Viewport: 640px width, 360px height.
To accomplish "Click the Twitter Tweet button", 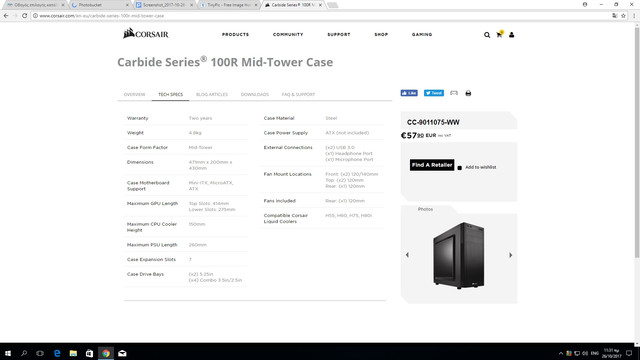I will (433, 93).
